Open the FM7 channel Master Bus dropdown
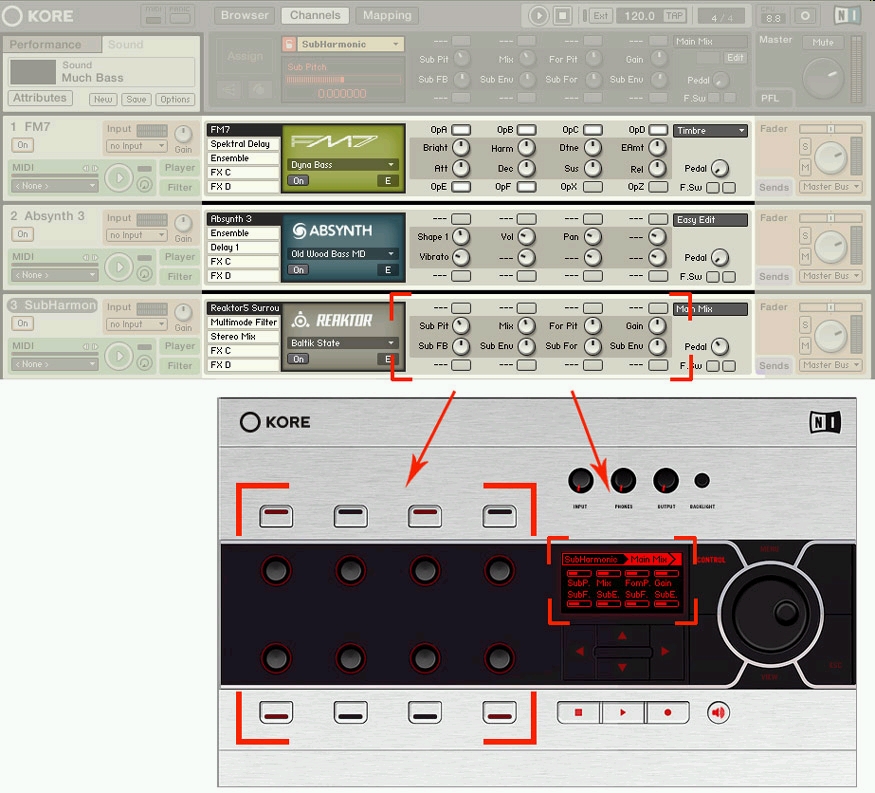Screen dimensions: 875x793 pyautogui.click(x=831, y=187)
